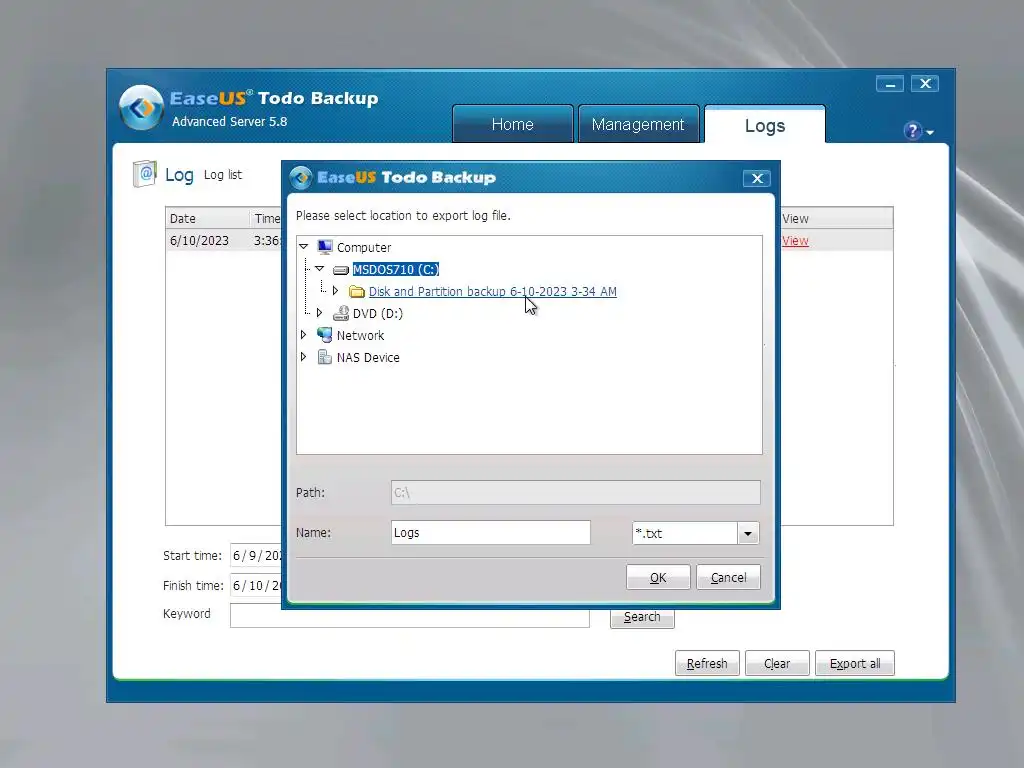The image size is (1024, 768).
Task: Expand the Disk and Partition backup folder
Action: (335, 291)
